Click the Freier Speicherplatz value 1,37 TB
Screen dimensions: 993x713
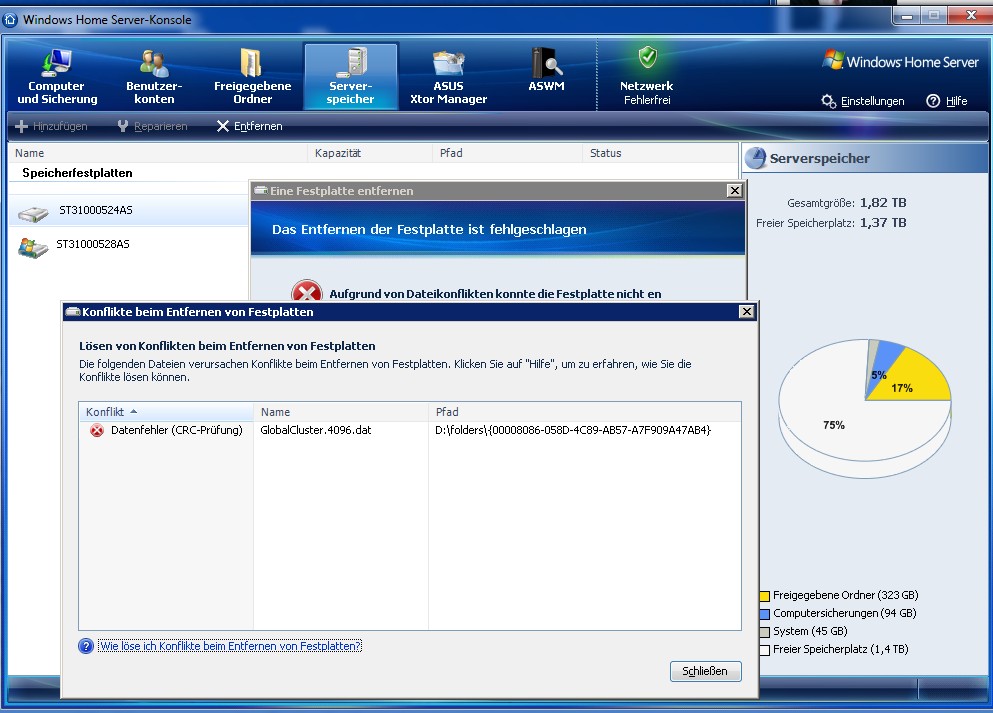tap(883, 223)
